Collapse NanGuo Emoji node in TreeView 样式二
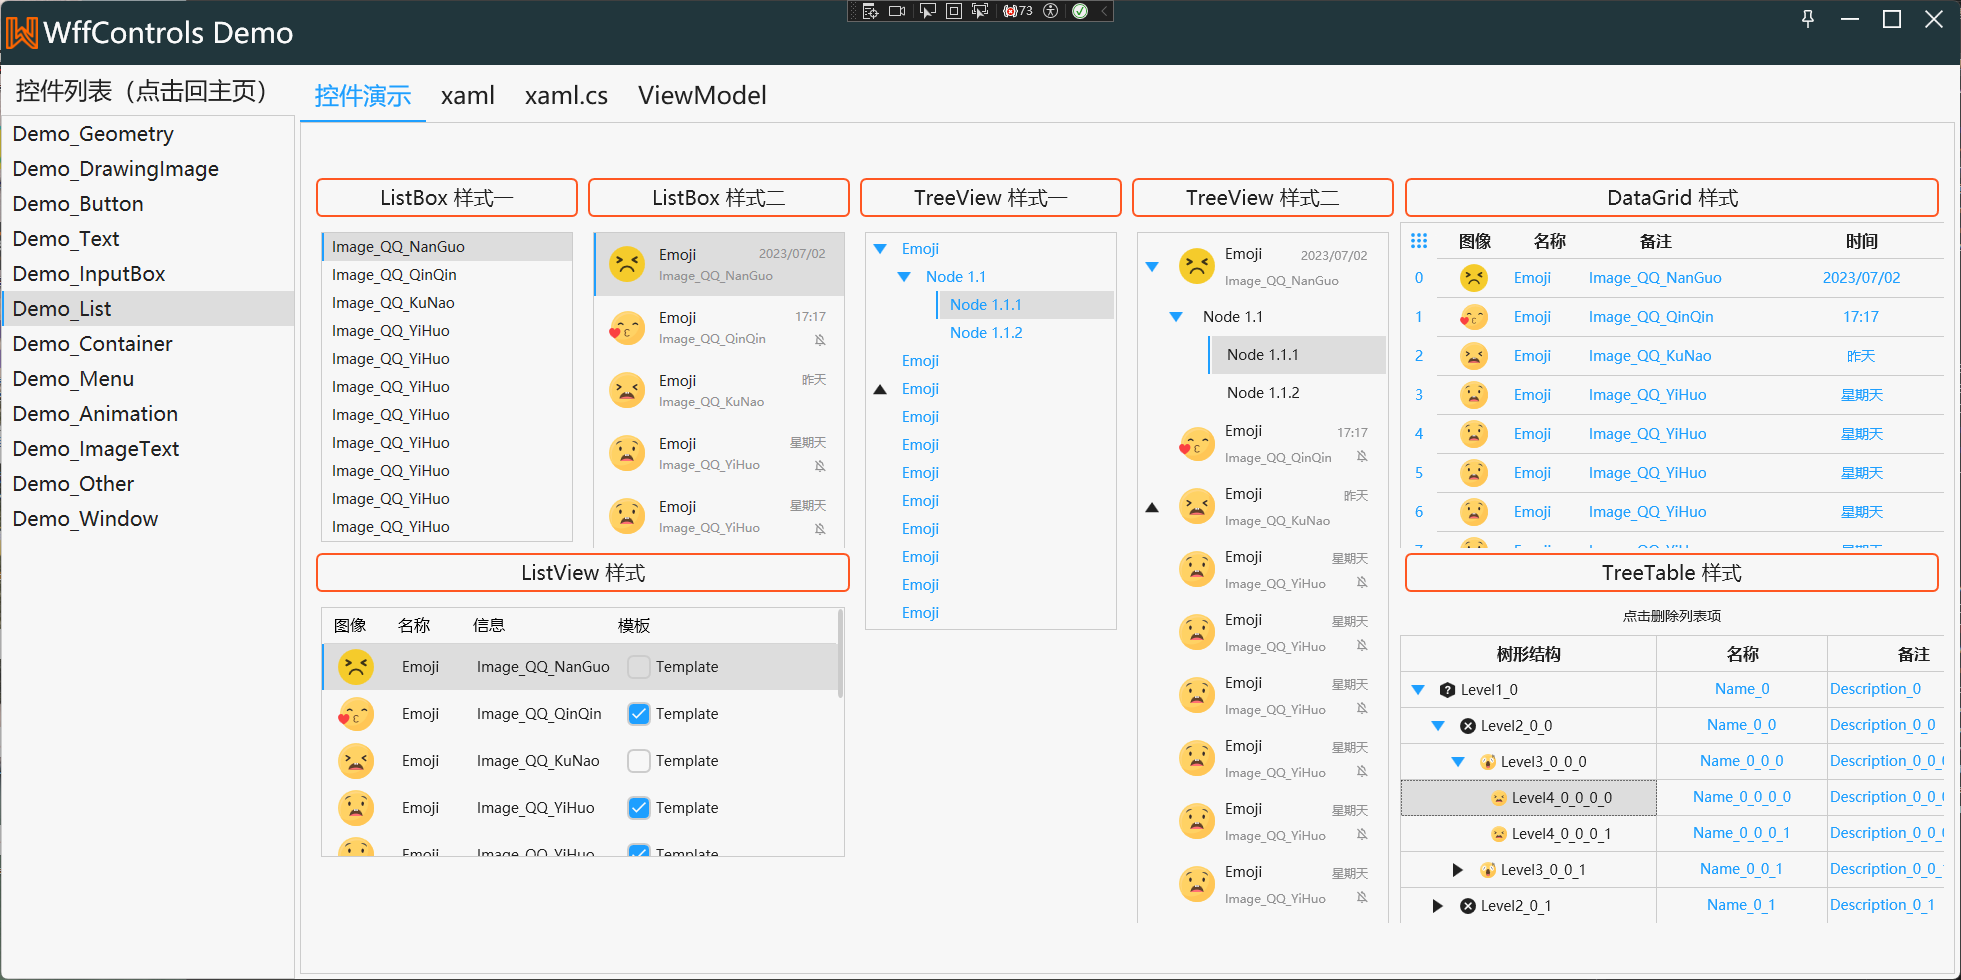Viewport: 1961px width, 980px height. click(x=1152, y=267)
